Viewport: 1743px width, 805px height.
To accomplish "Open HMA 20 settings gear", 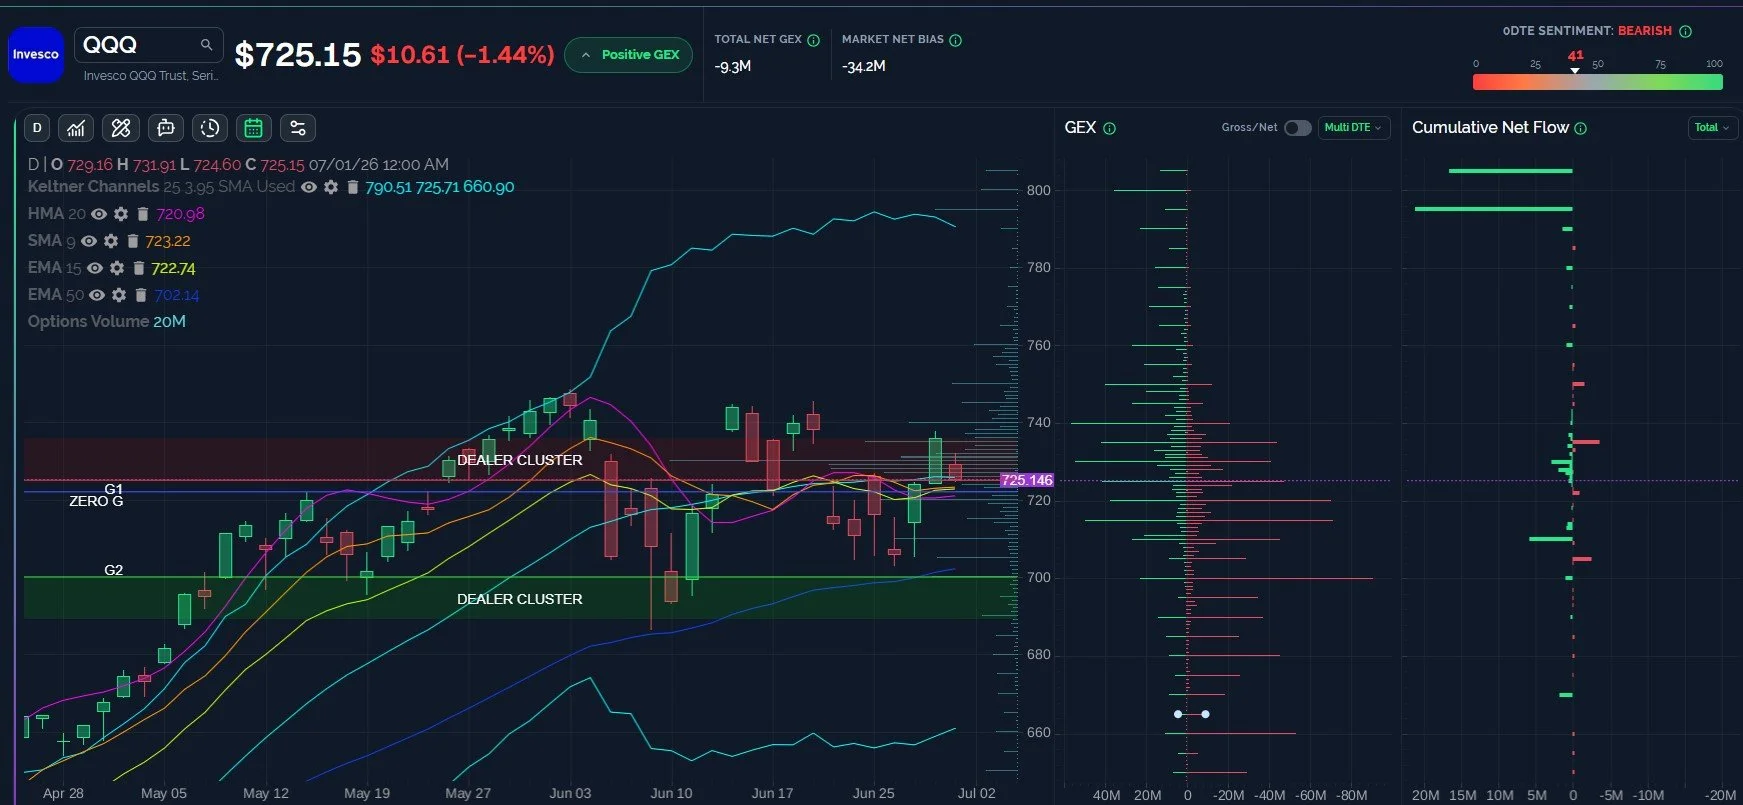I will click(121, 214).
